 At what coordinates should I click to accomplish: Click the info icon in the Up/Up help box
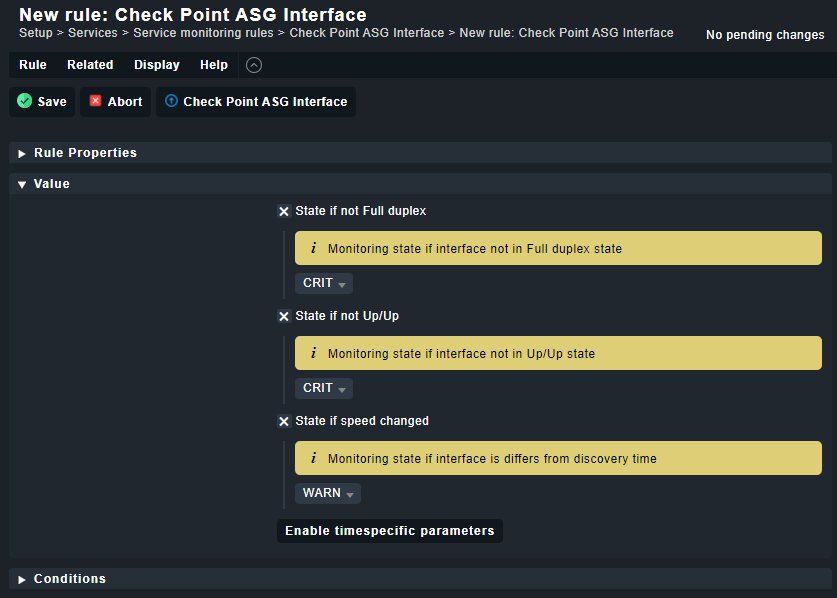pos(313,353)
